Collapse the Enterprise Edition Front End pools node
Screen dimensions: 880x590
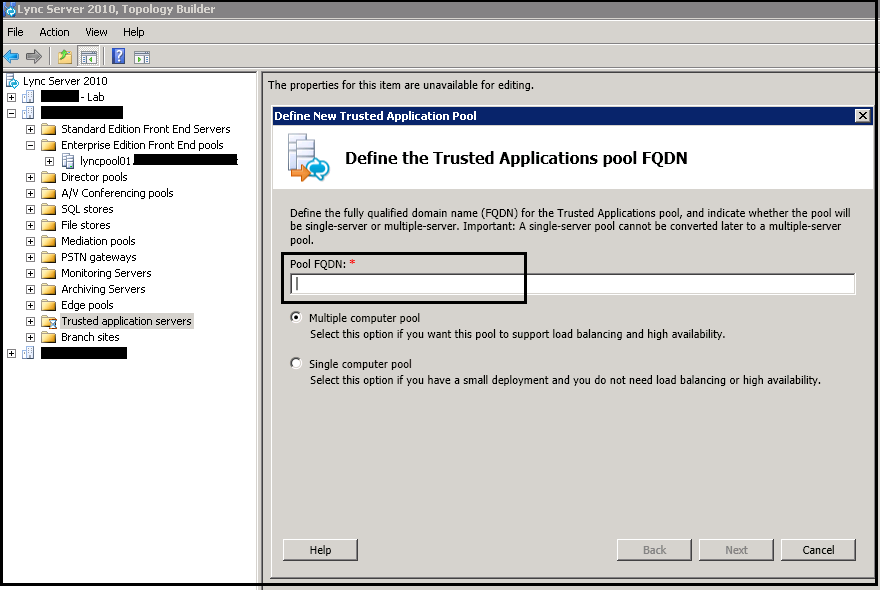(30, 144)
